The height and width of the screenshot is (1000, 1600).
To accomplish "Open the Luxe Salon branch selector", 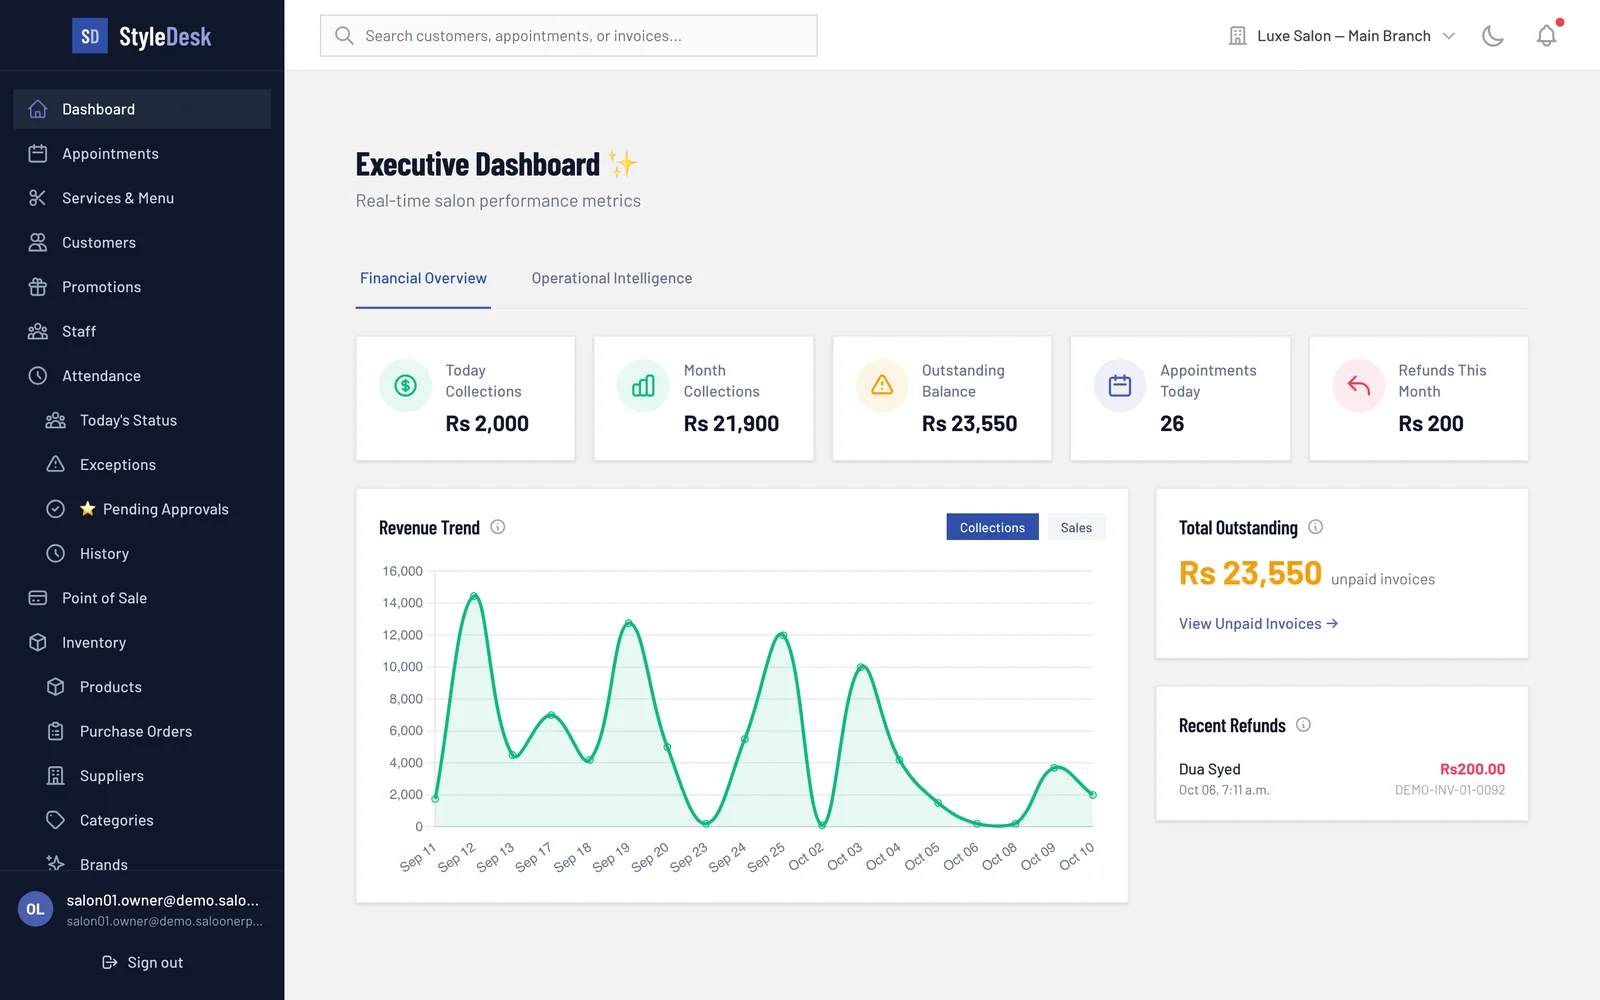I will tap(1342, 36).
